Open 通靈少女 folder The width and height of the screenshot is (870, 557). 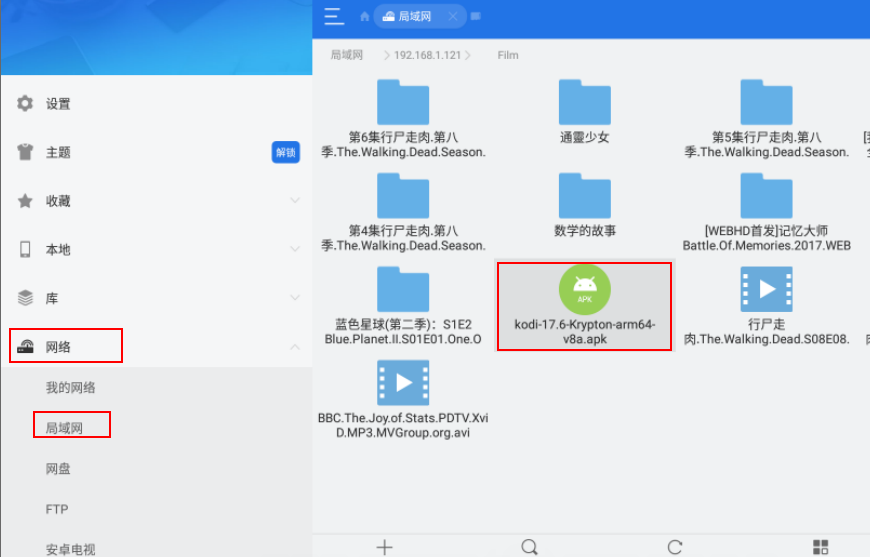point(585,102)
